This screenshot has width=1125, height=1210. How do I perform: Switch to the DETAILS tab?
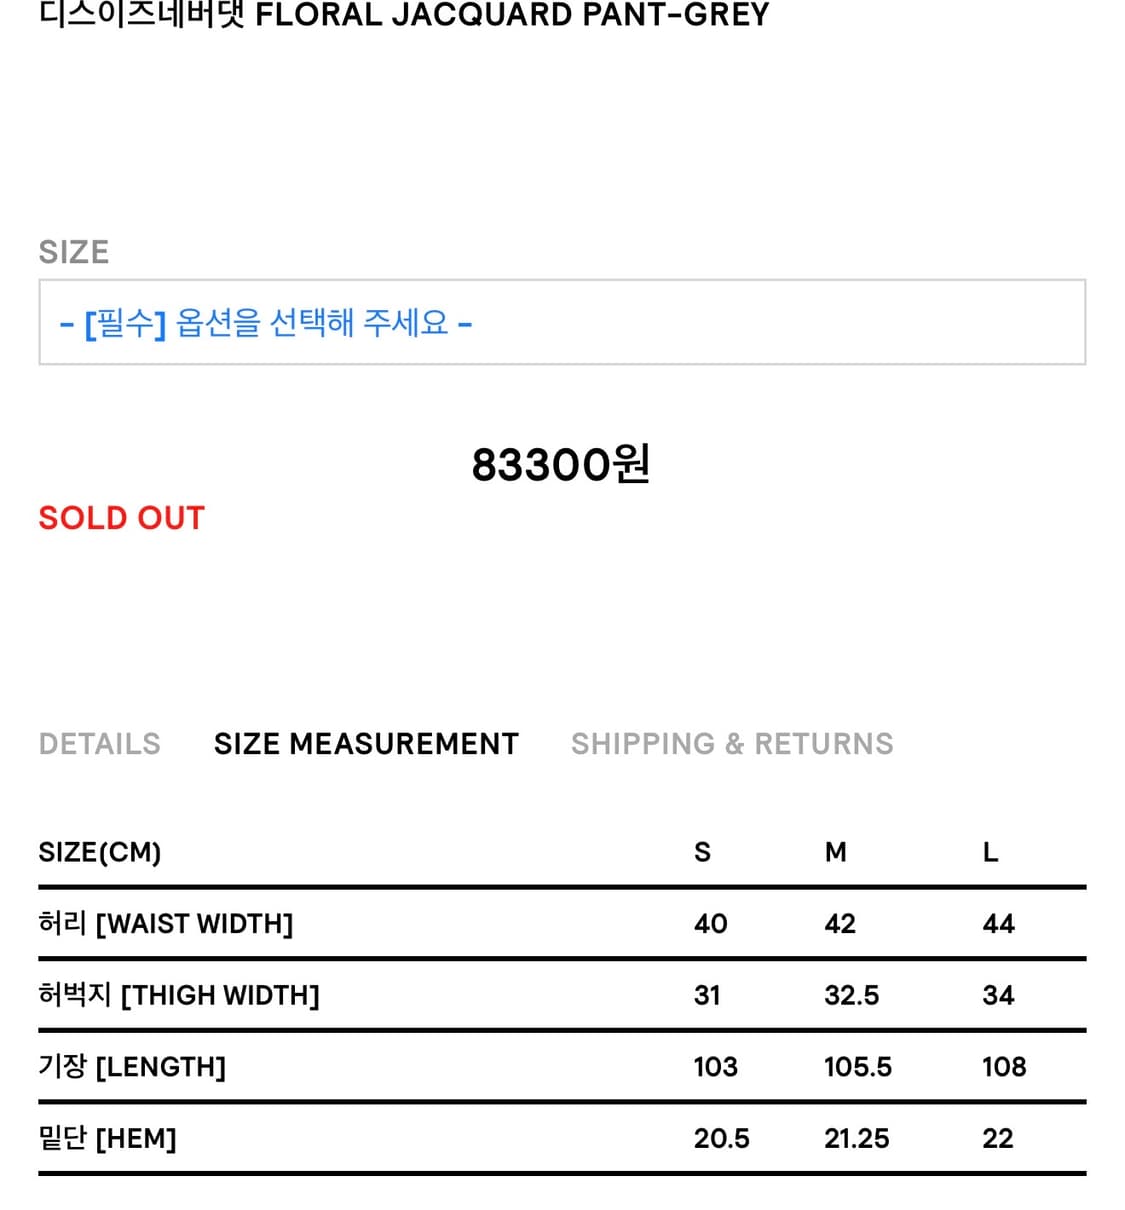click(x=100, y=744)
